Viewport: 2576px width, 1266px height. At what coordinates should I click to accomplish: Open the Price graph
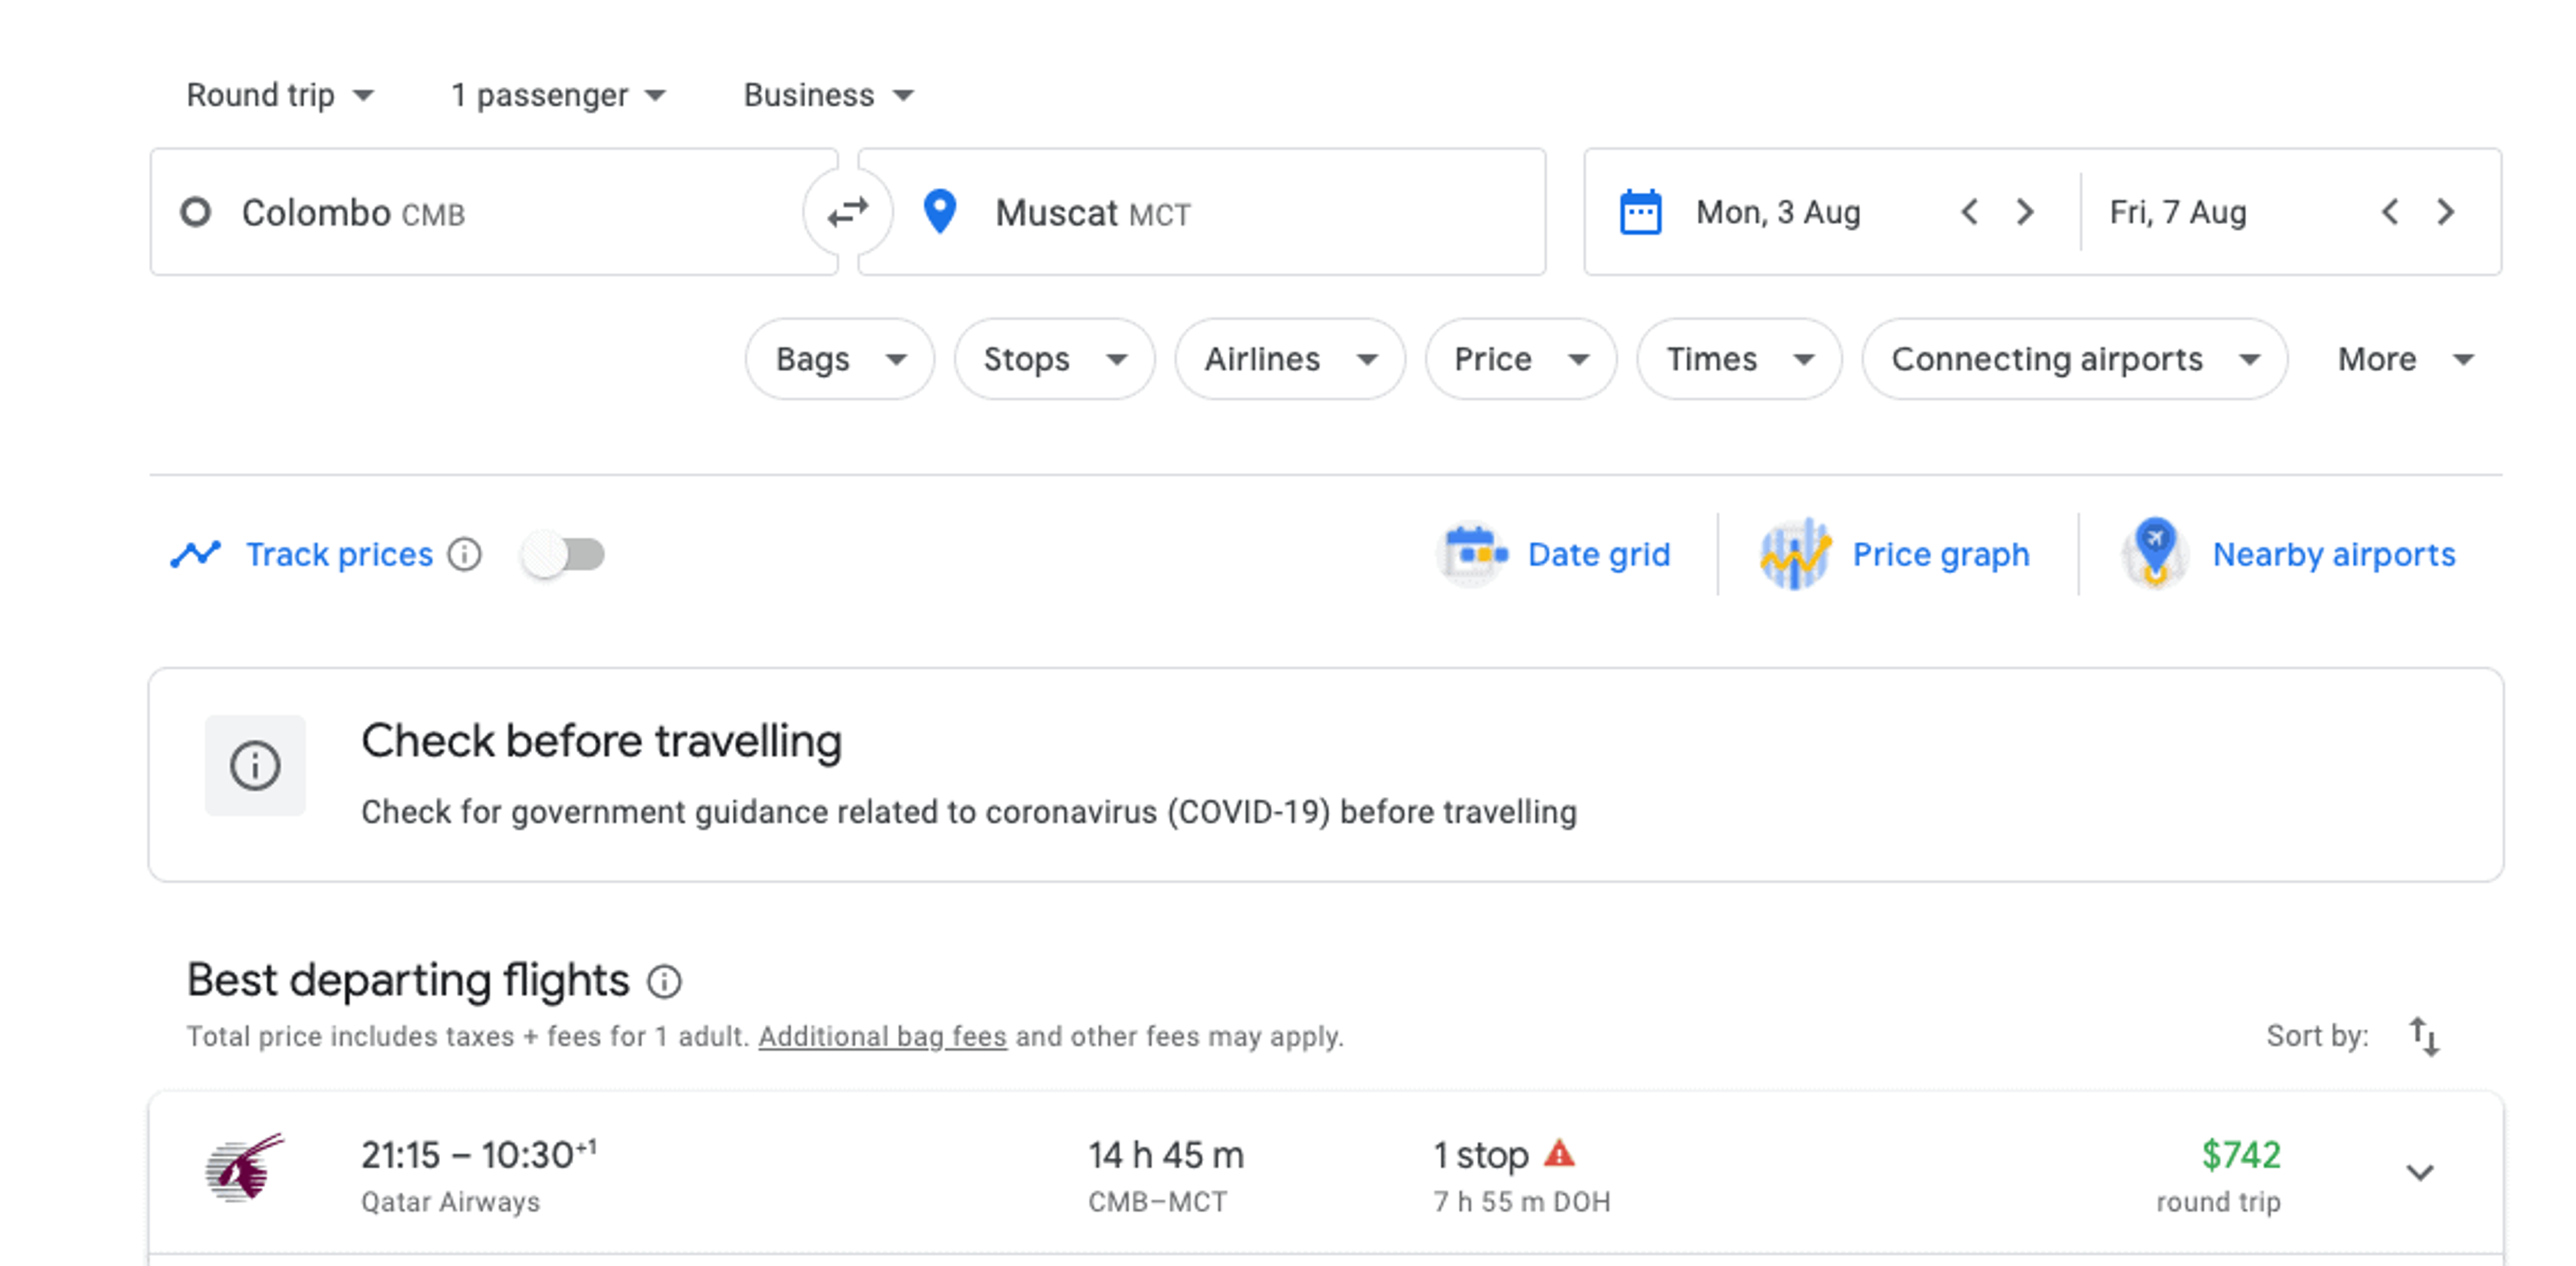[x=1895, y=554]
